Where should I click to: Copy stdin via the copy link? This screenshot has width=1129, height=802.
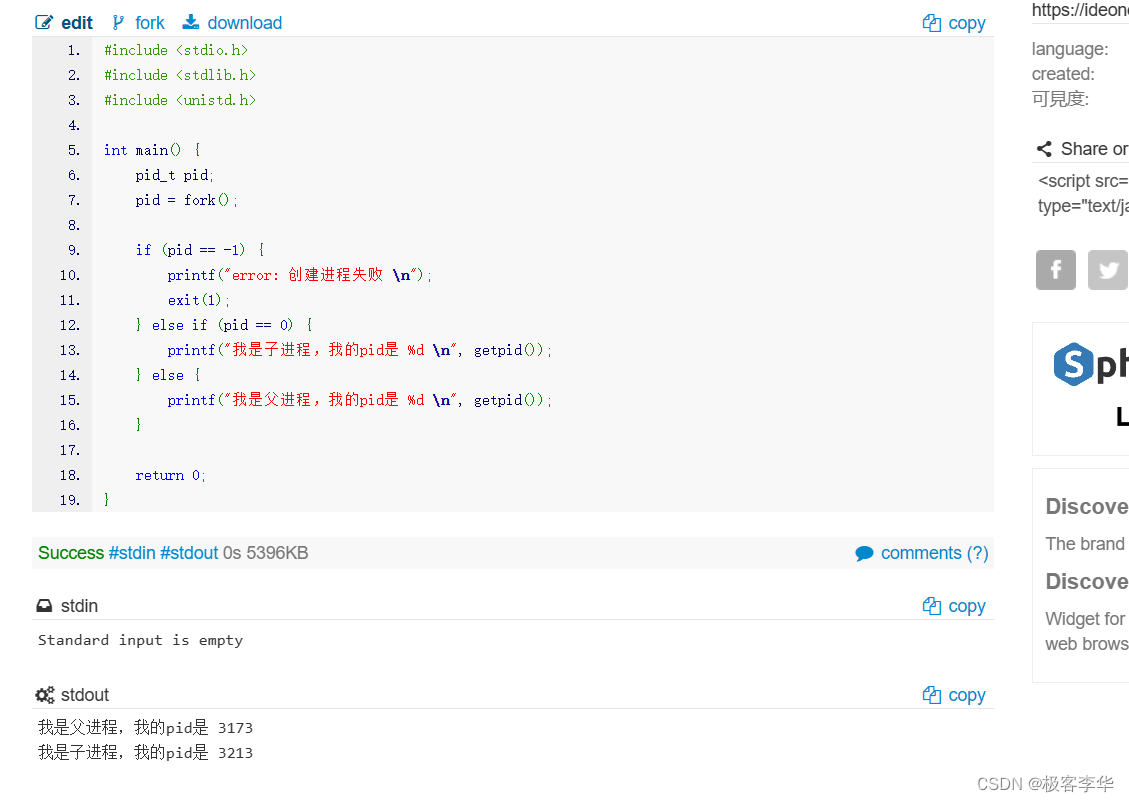pos(966,607)
